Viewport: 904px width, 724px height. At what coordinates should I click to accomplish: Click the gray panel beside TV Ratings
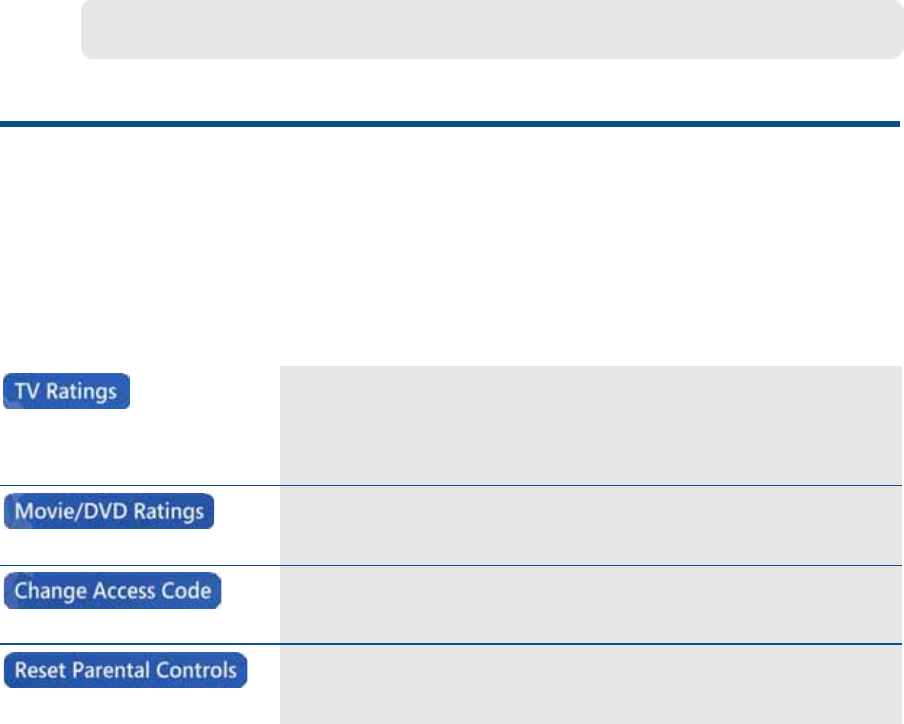(590, 425)
